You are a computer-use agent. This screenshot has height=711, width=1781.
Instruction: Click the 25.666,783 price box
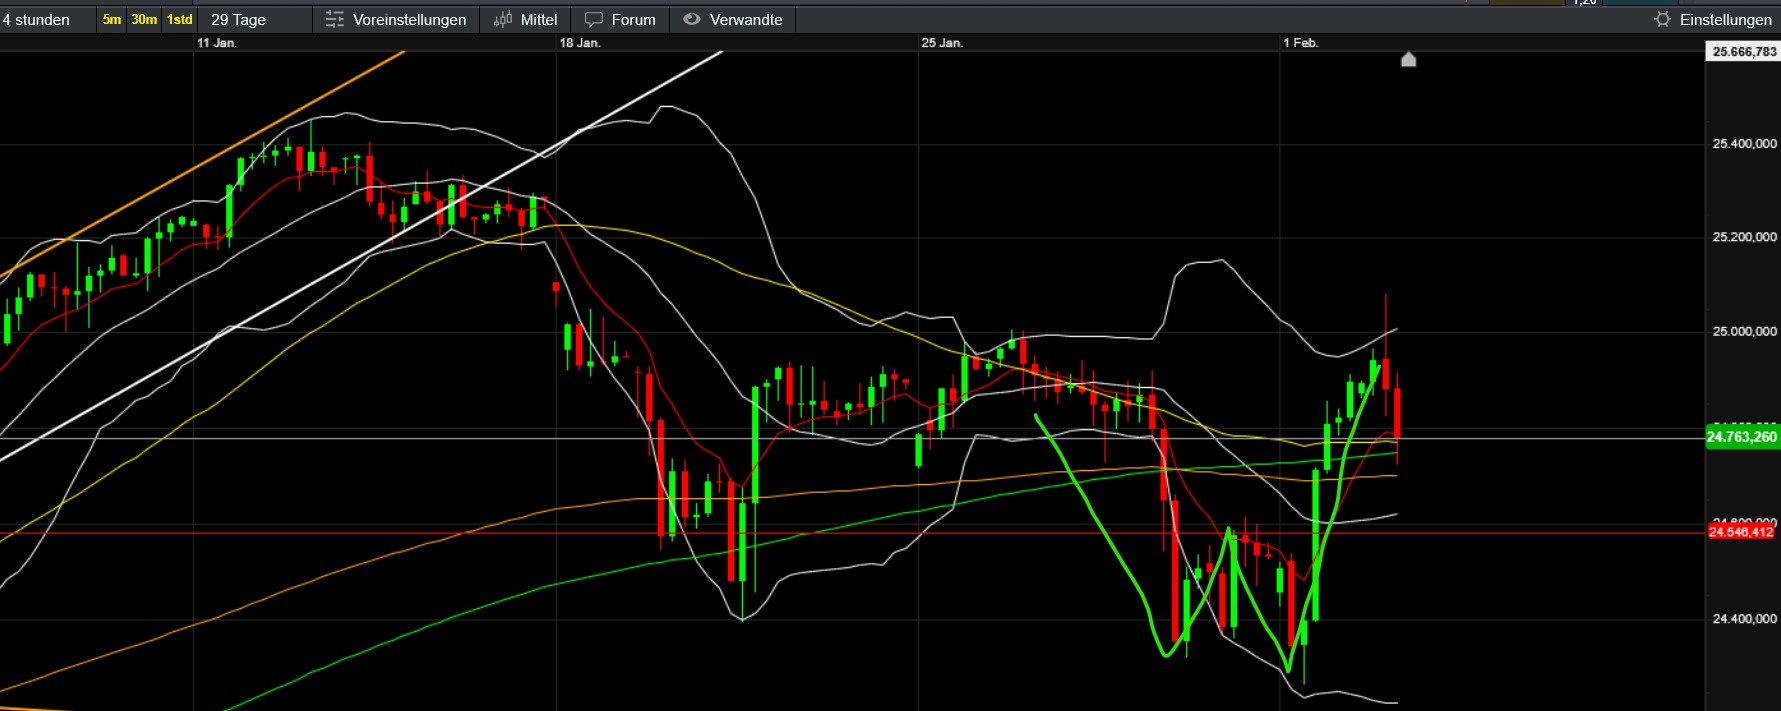[1743, 52]
